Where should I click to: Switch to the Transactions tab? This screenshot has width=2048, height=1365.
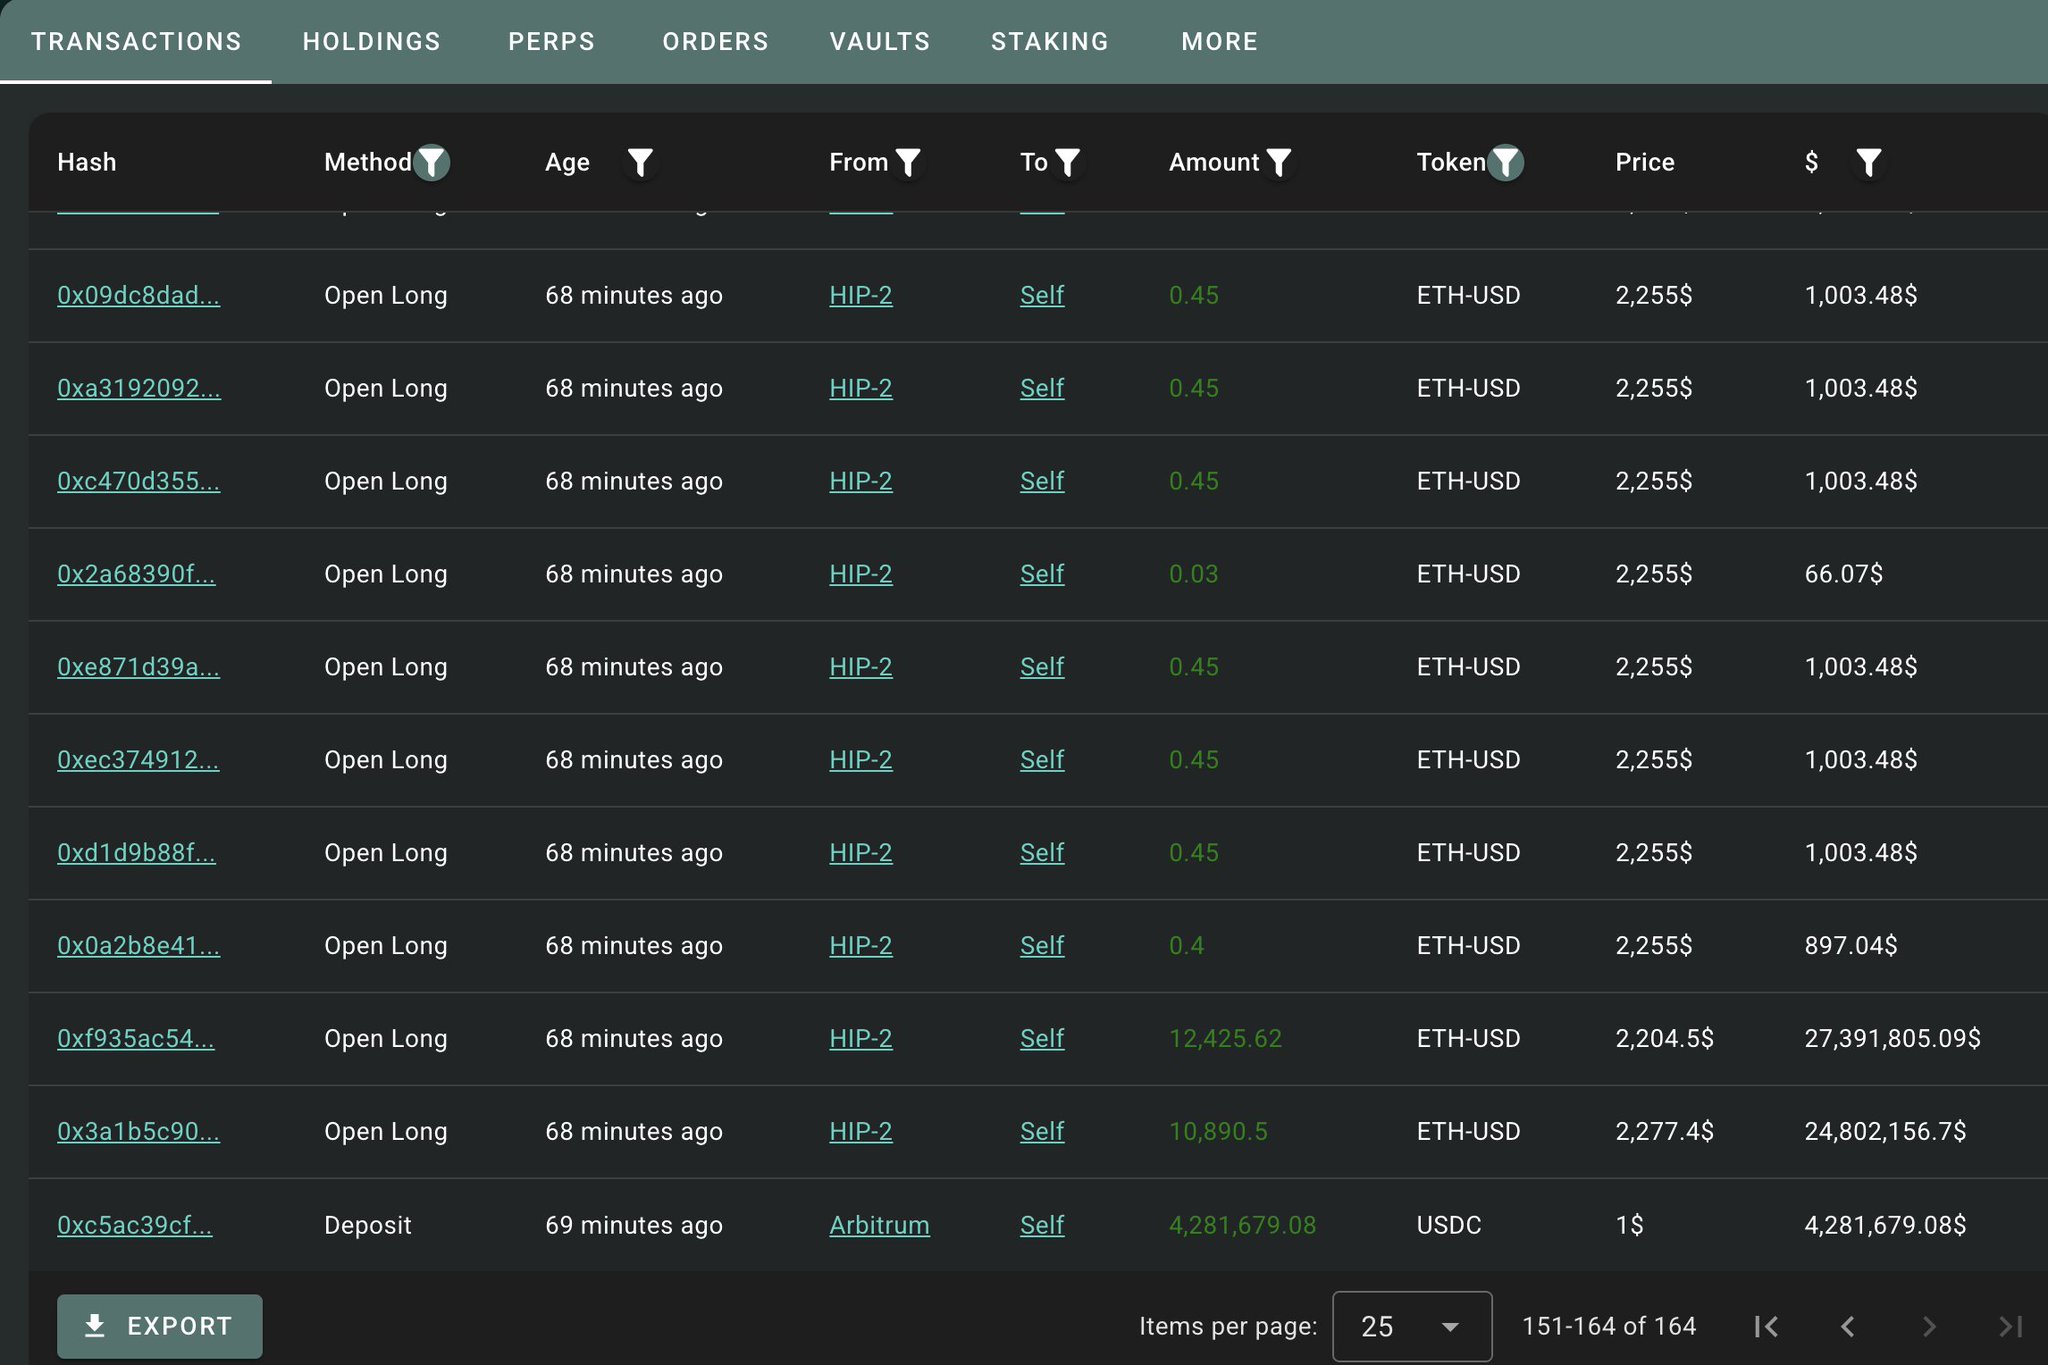(x=136, y=41)
